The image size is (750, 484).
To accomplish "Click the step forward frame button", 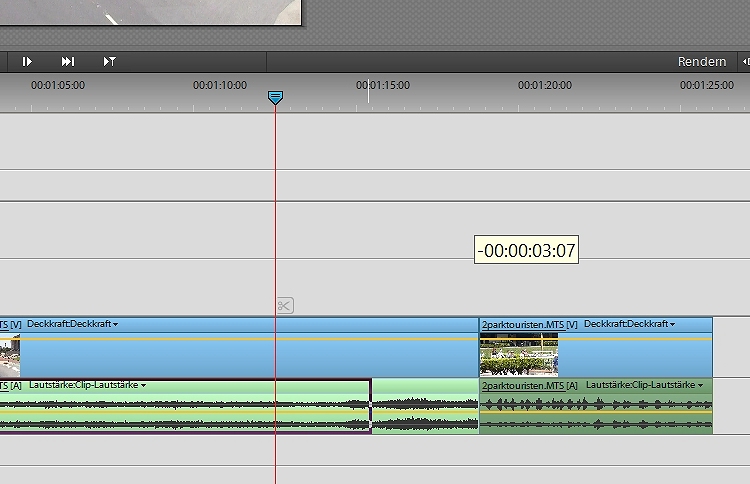I will pos(27,62).
